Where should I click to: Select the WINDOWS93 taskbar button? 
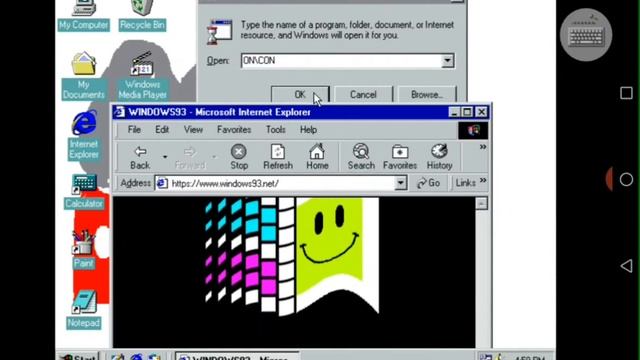pos(238,356)
